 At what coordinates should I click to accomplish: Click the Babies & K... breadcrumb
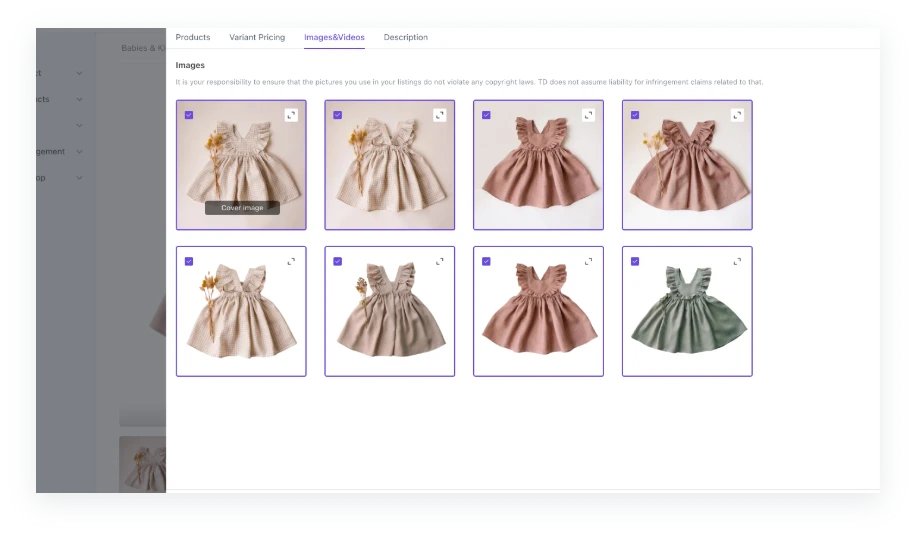142,48
